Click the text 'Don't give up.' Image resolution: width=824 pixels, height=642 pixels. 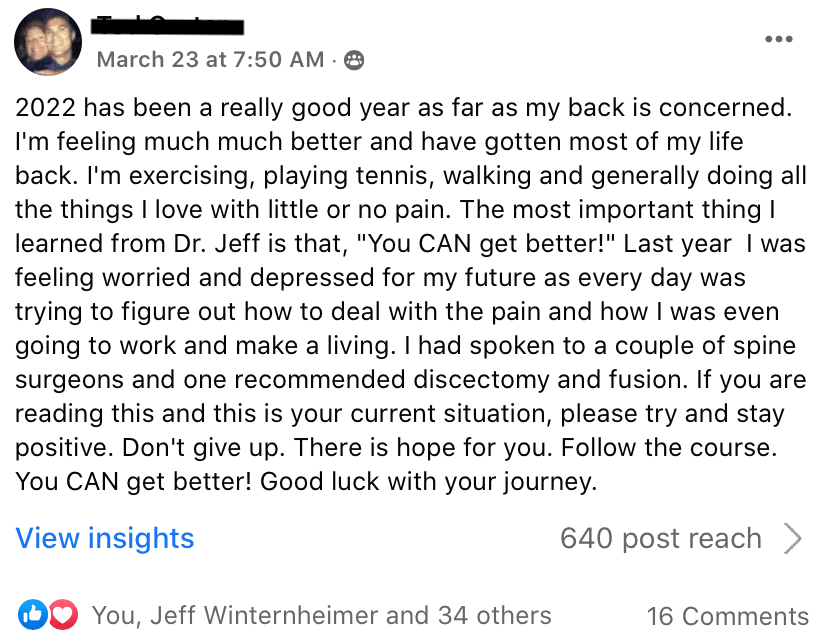tap(203, 448)
